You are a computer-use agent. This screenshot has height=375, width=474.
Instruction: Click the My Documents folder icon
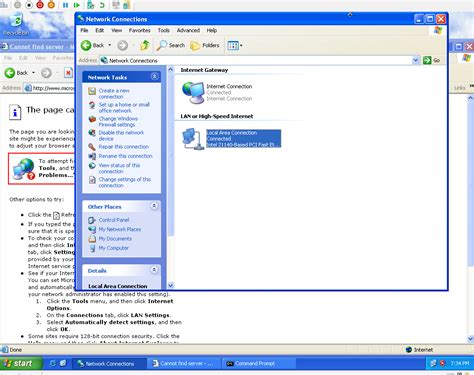[x=92, y=239]
